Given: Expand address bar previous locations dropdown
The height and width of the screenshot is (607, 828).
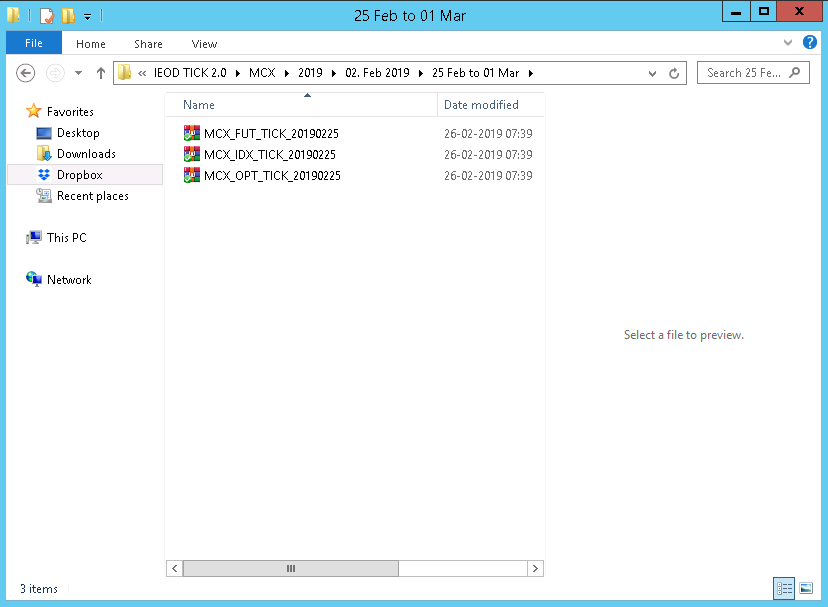Looking at the screenshot, I should (653, 73).
